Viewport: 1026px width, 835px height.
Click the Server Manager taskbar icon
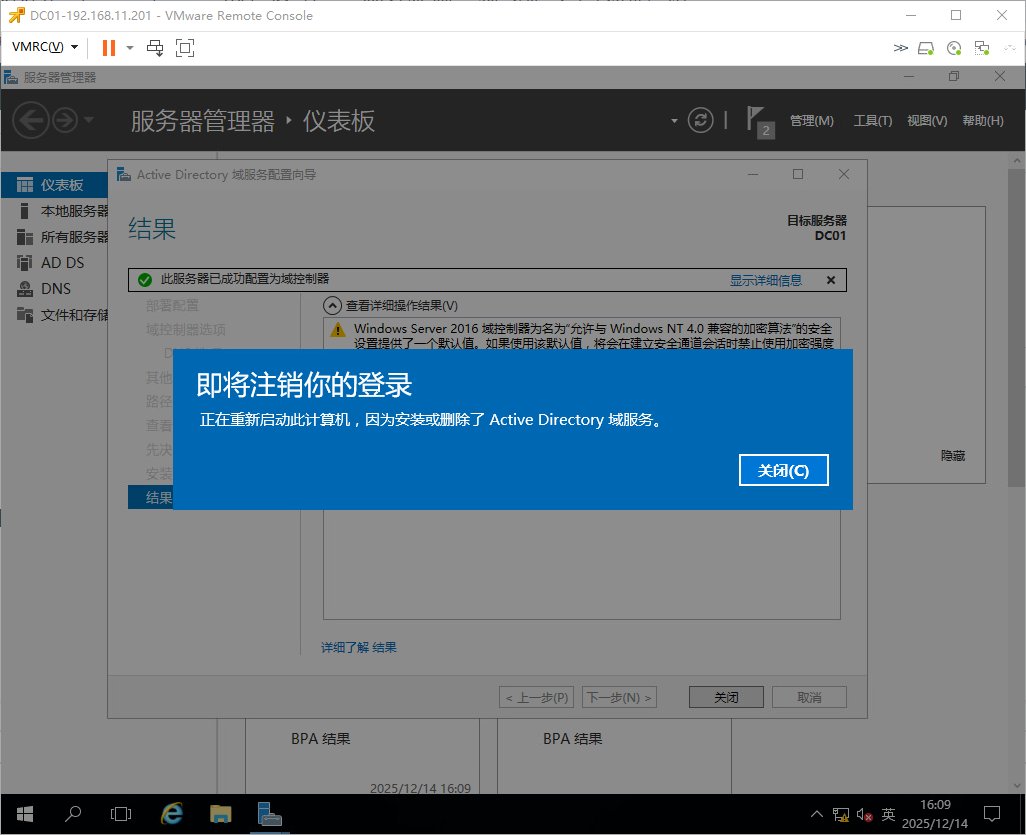pos(270,814)
